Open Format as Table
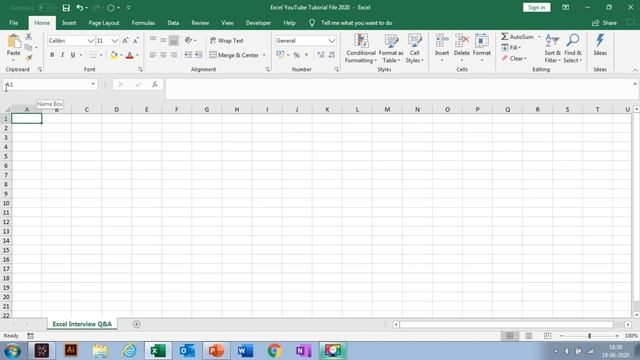 coord(391,49)
